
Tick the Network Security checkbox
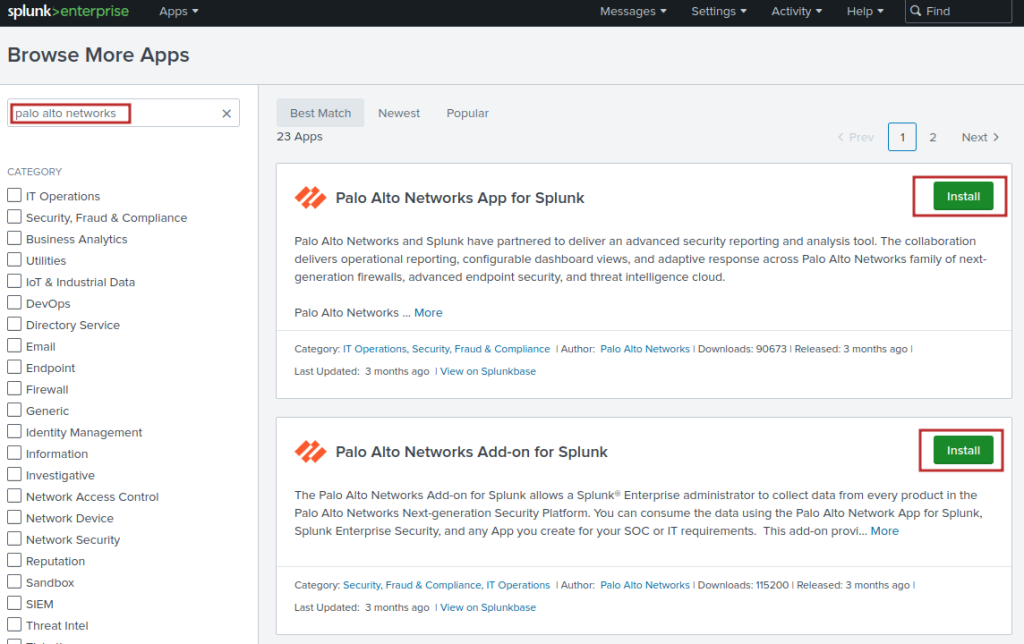[x=14, y=539]
